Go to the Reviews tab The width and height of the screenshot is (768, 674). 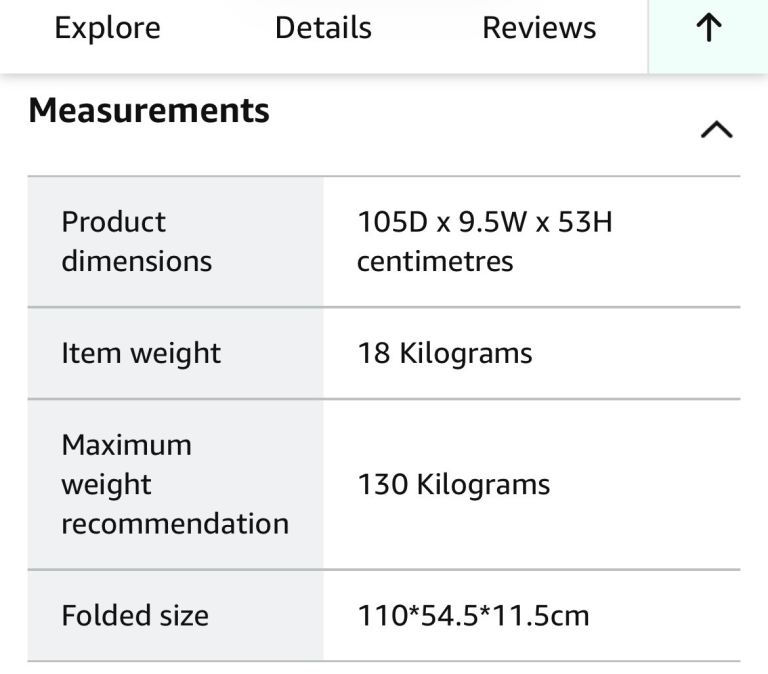point(539,28)
